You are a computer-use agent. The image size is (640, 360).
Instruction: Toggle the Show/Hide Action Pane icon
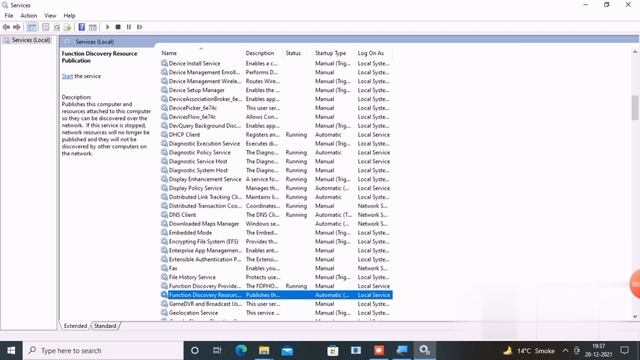click(93, 27)
